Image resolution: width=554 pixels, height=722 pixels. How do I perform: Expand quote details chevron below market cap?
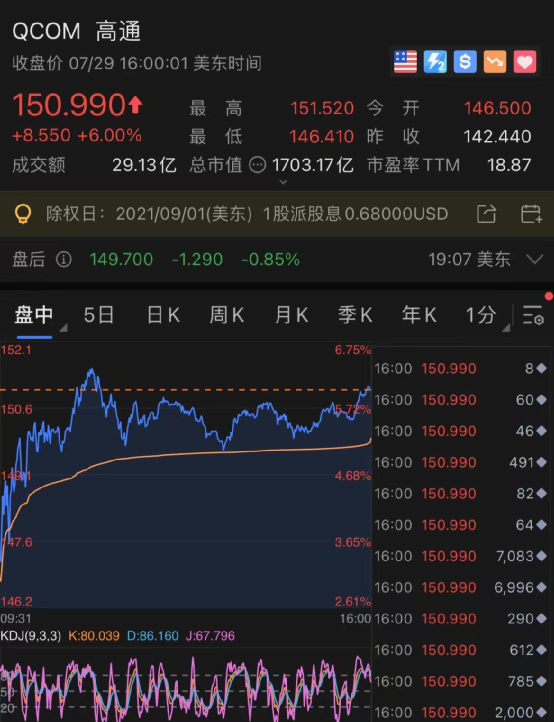283,182
